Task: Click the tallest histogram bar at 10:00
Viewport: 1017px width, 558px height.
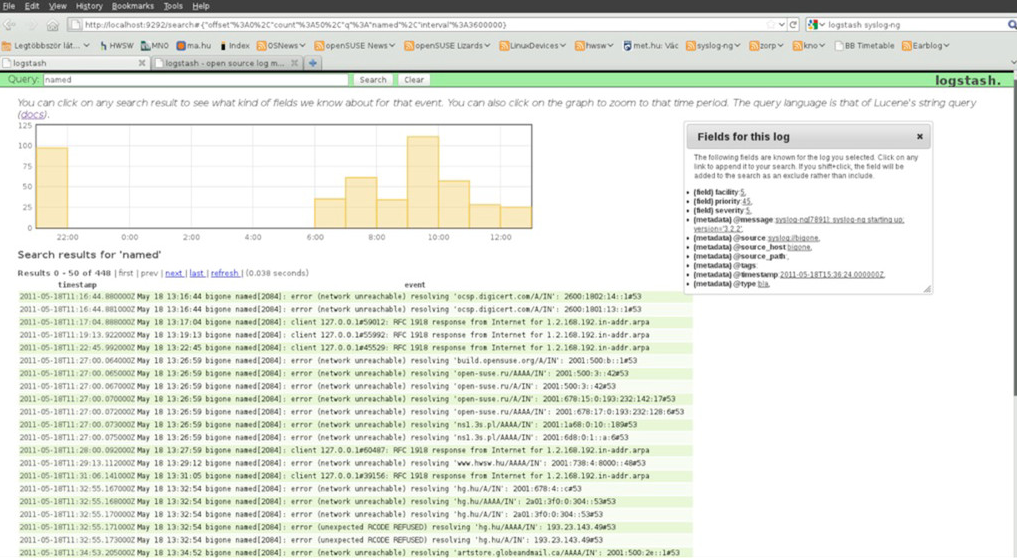Action: coord(423,182)
